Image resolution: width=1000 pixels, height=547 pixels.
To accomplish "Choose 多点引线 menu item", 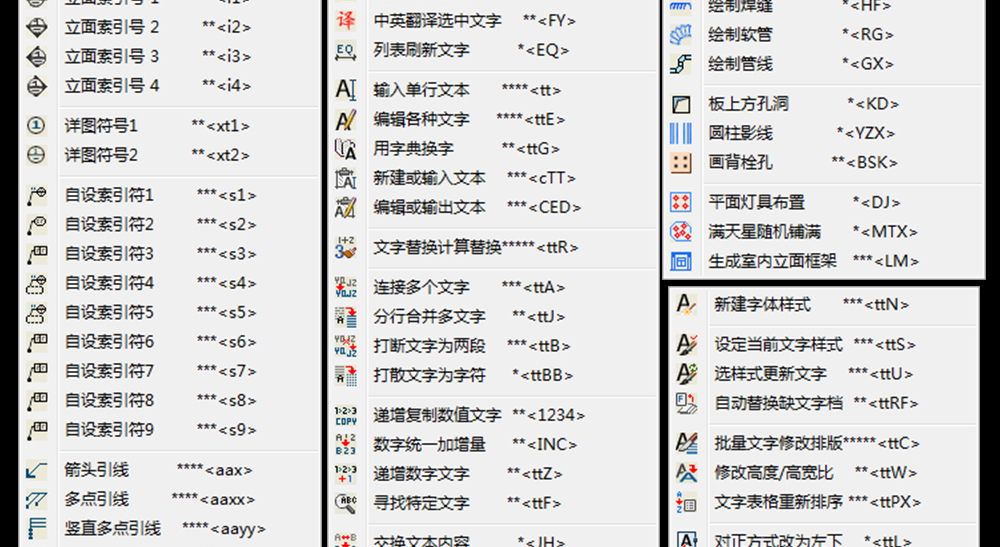I will [x=97, y=499].
